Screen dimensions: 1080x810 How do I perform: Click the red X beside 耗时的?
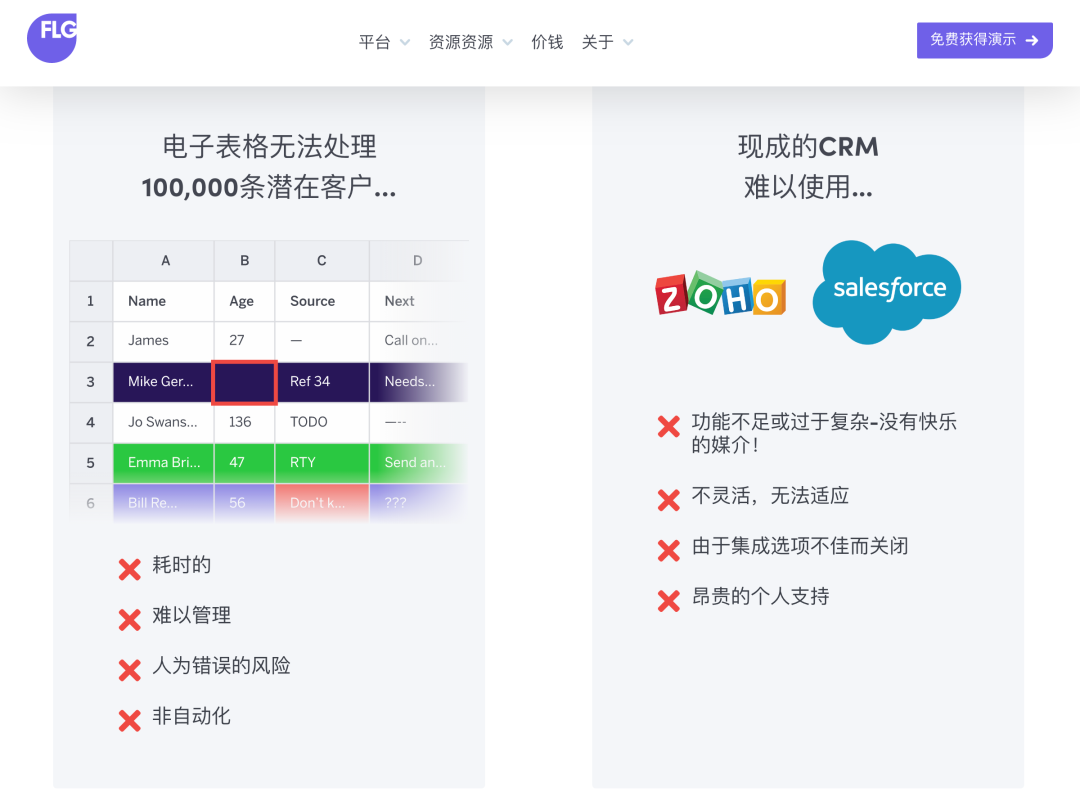(129, 570)
